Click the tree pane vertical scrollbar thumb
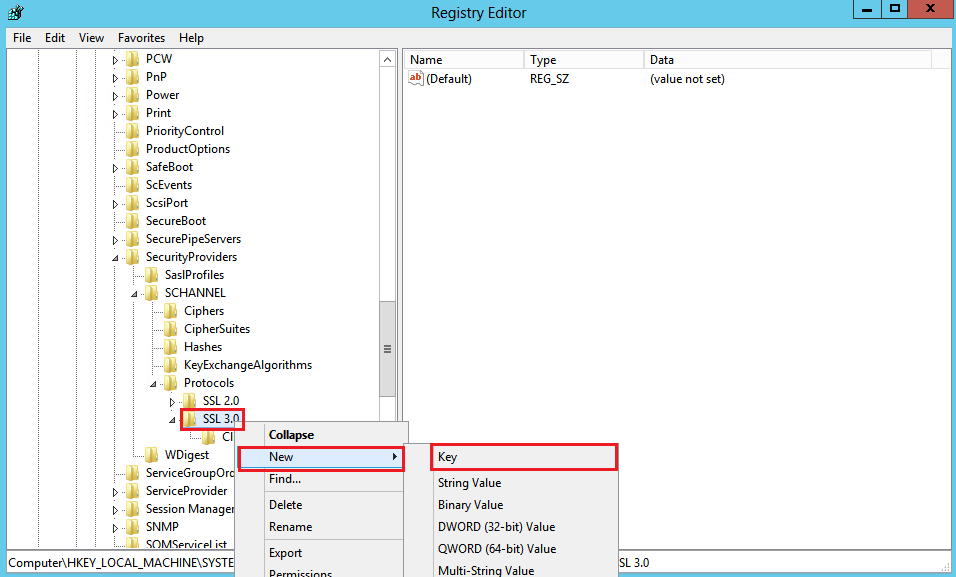Screen dimensions: 956x577 tap(387, 348)
